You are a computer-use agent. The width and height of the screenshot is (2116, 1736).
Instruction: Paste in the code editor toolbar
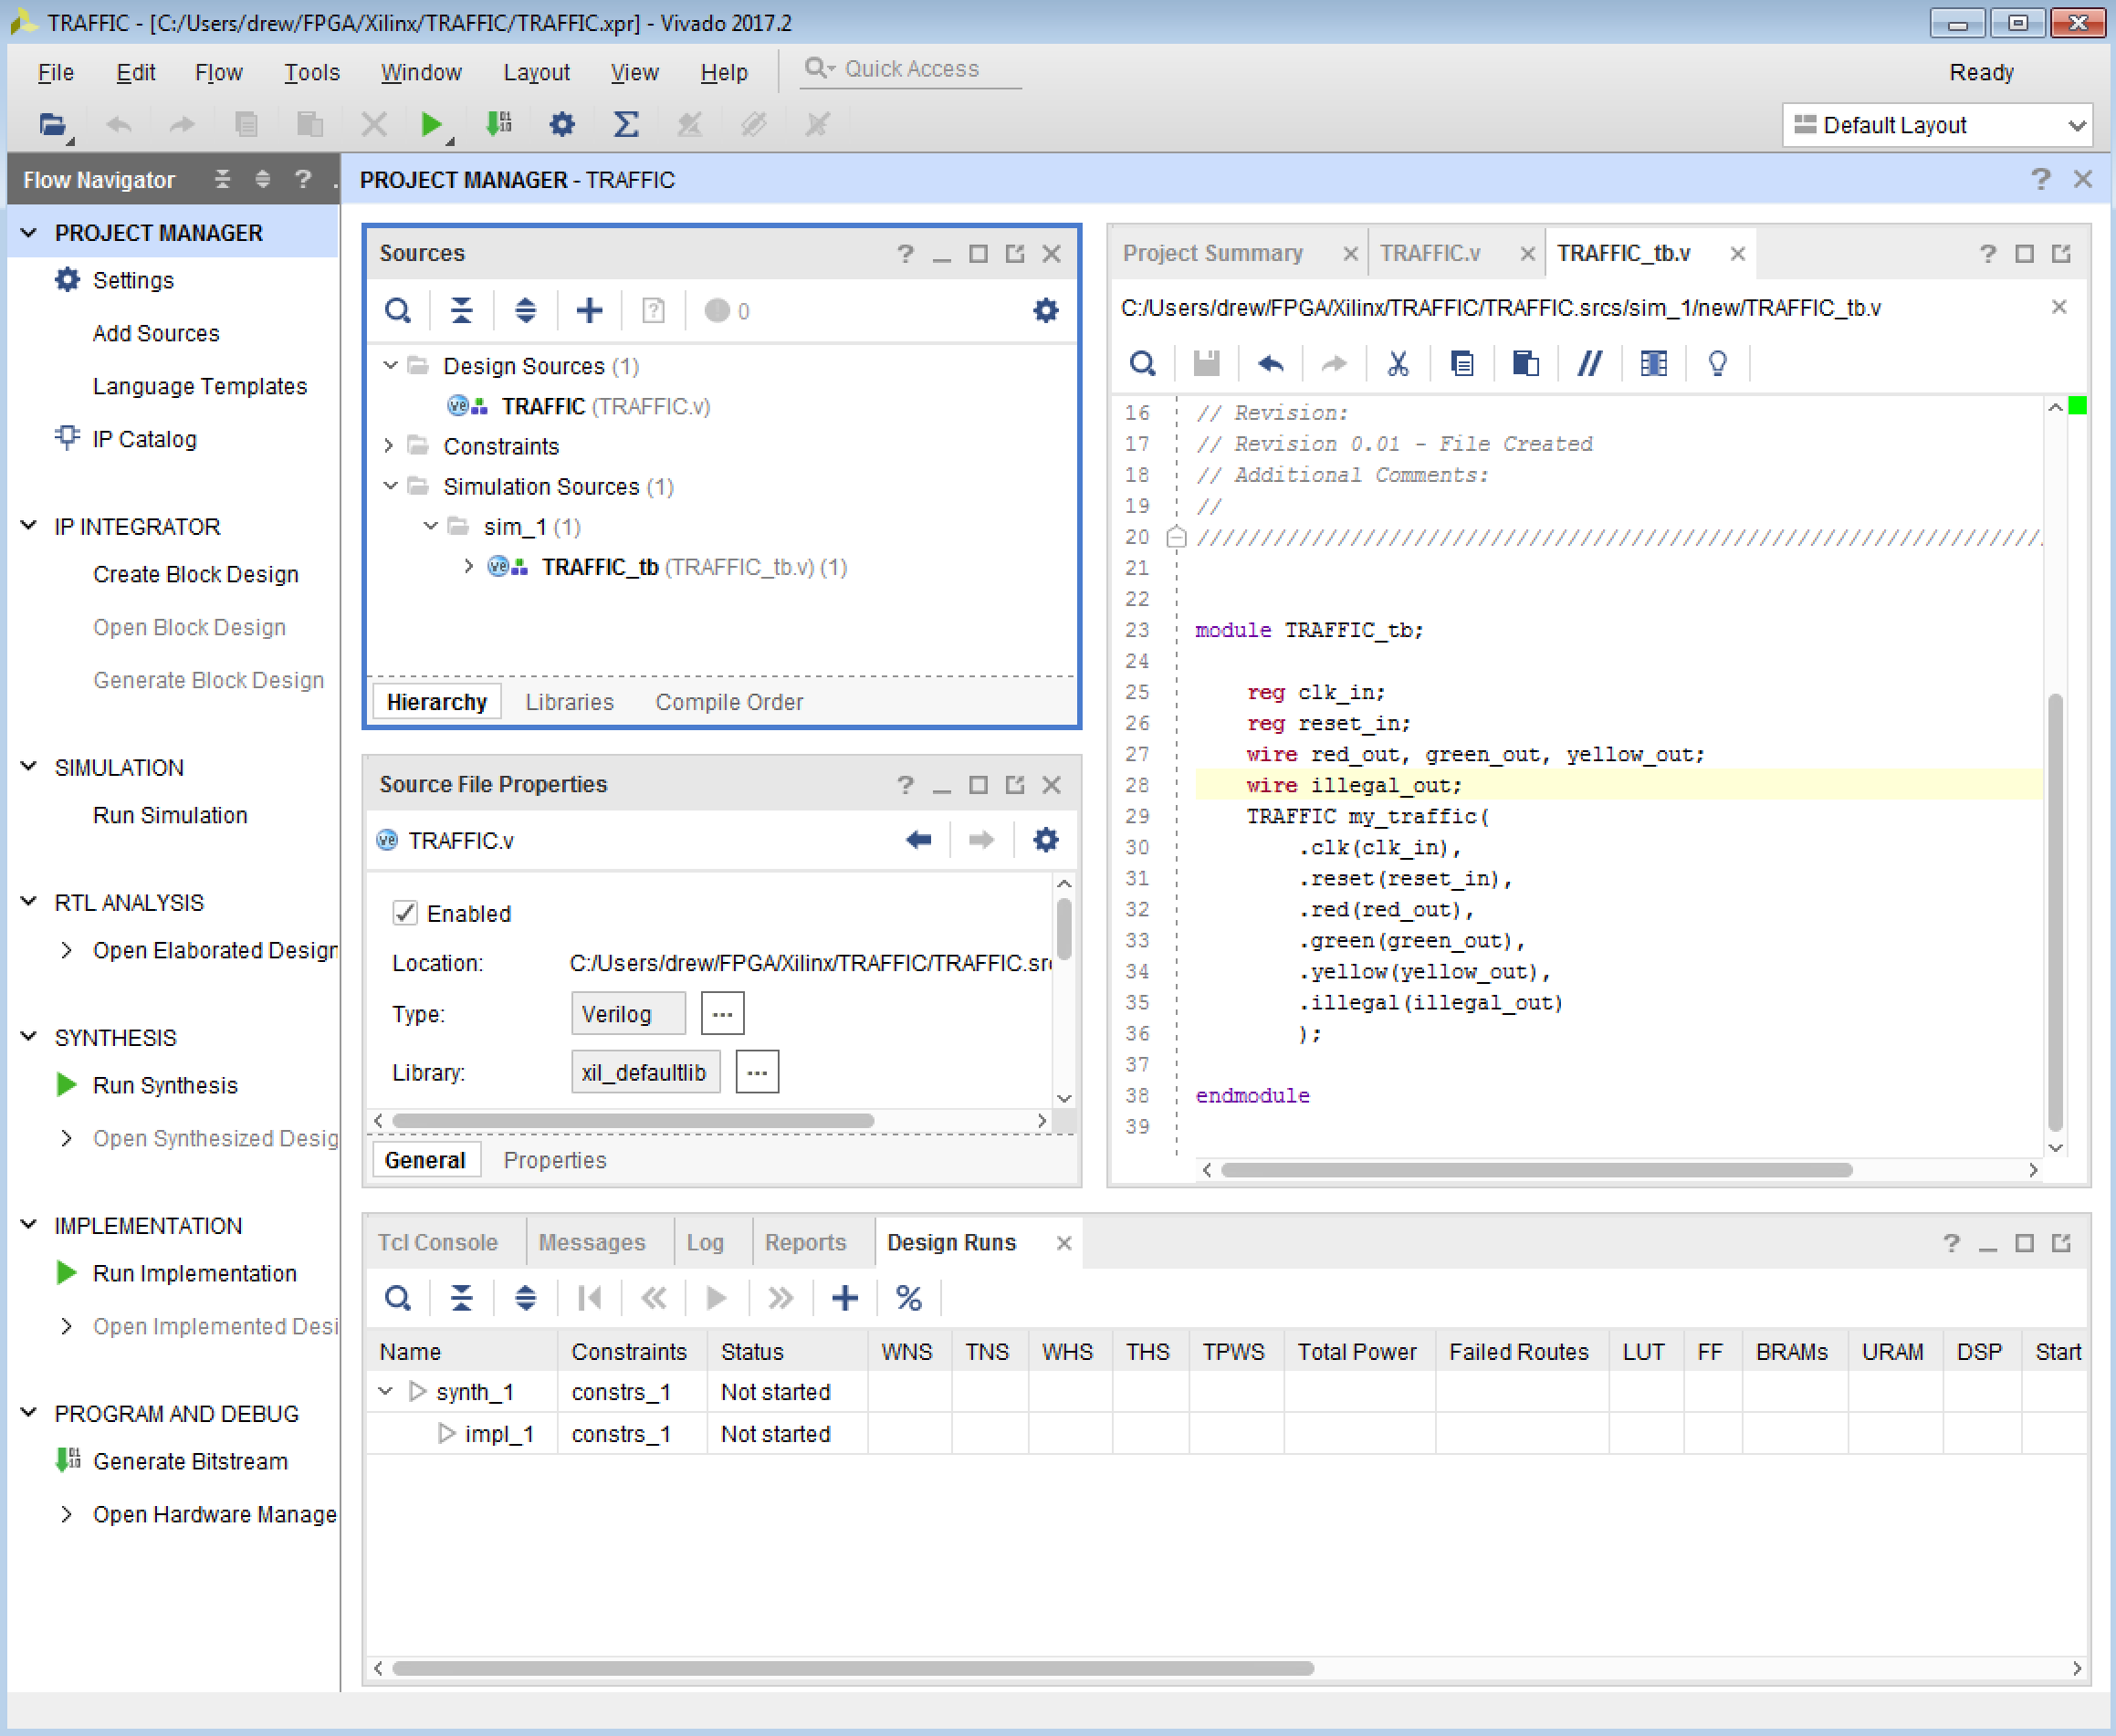point(1526,364)
